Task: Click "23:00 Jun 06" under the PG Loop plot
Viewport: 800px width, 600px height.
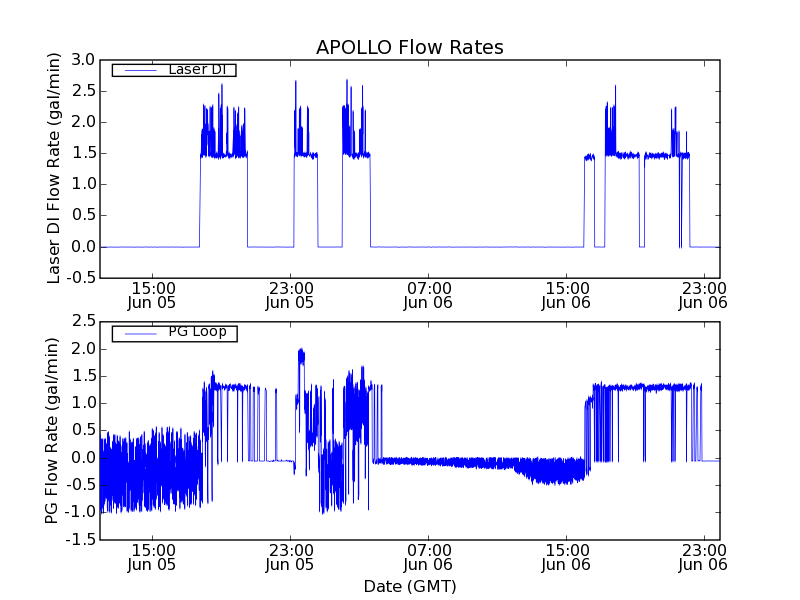Action: click(703, 558)
